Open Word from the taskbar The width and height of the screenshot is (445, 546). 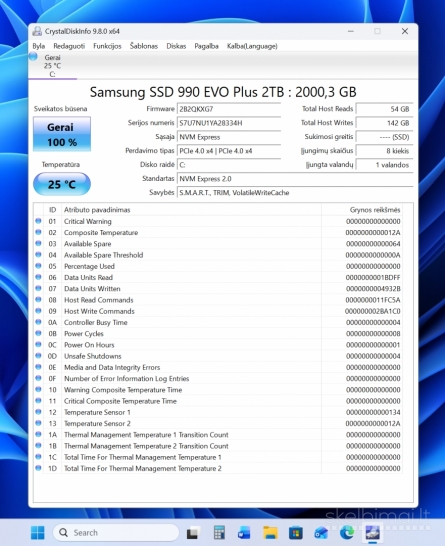244,533
